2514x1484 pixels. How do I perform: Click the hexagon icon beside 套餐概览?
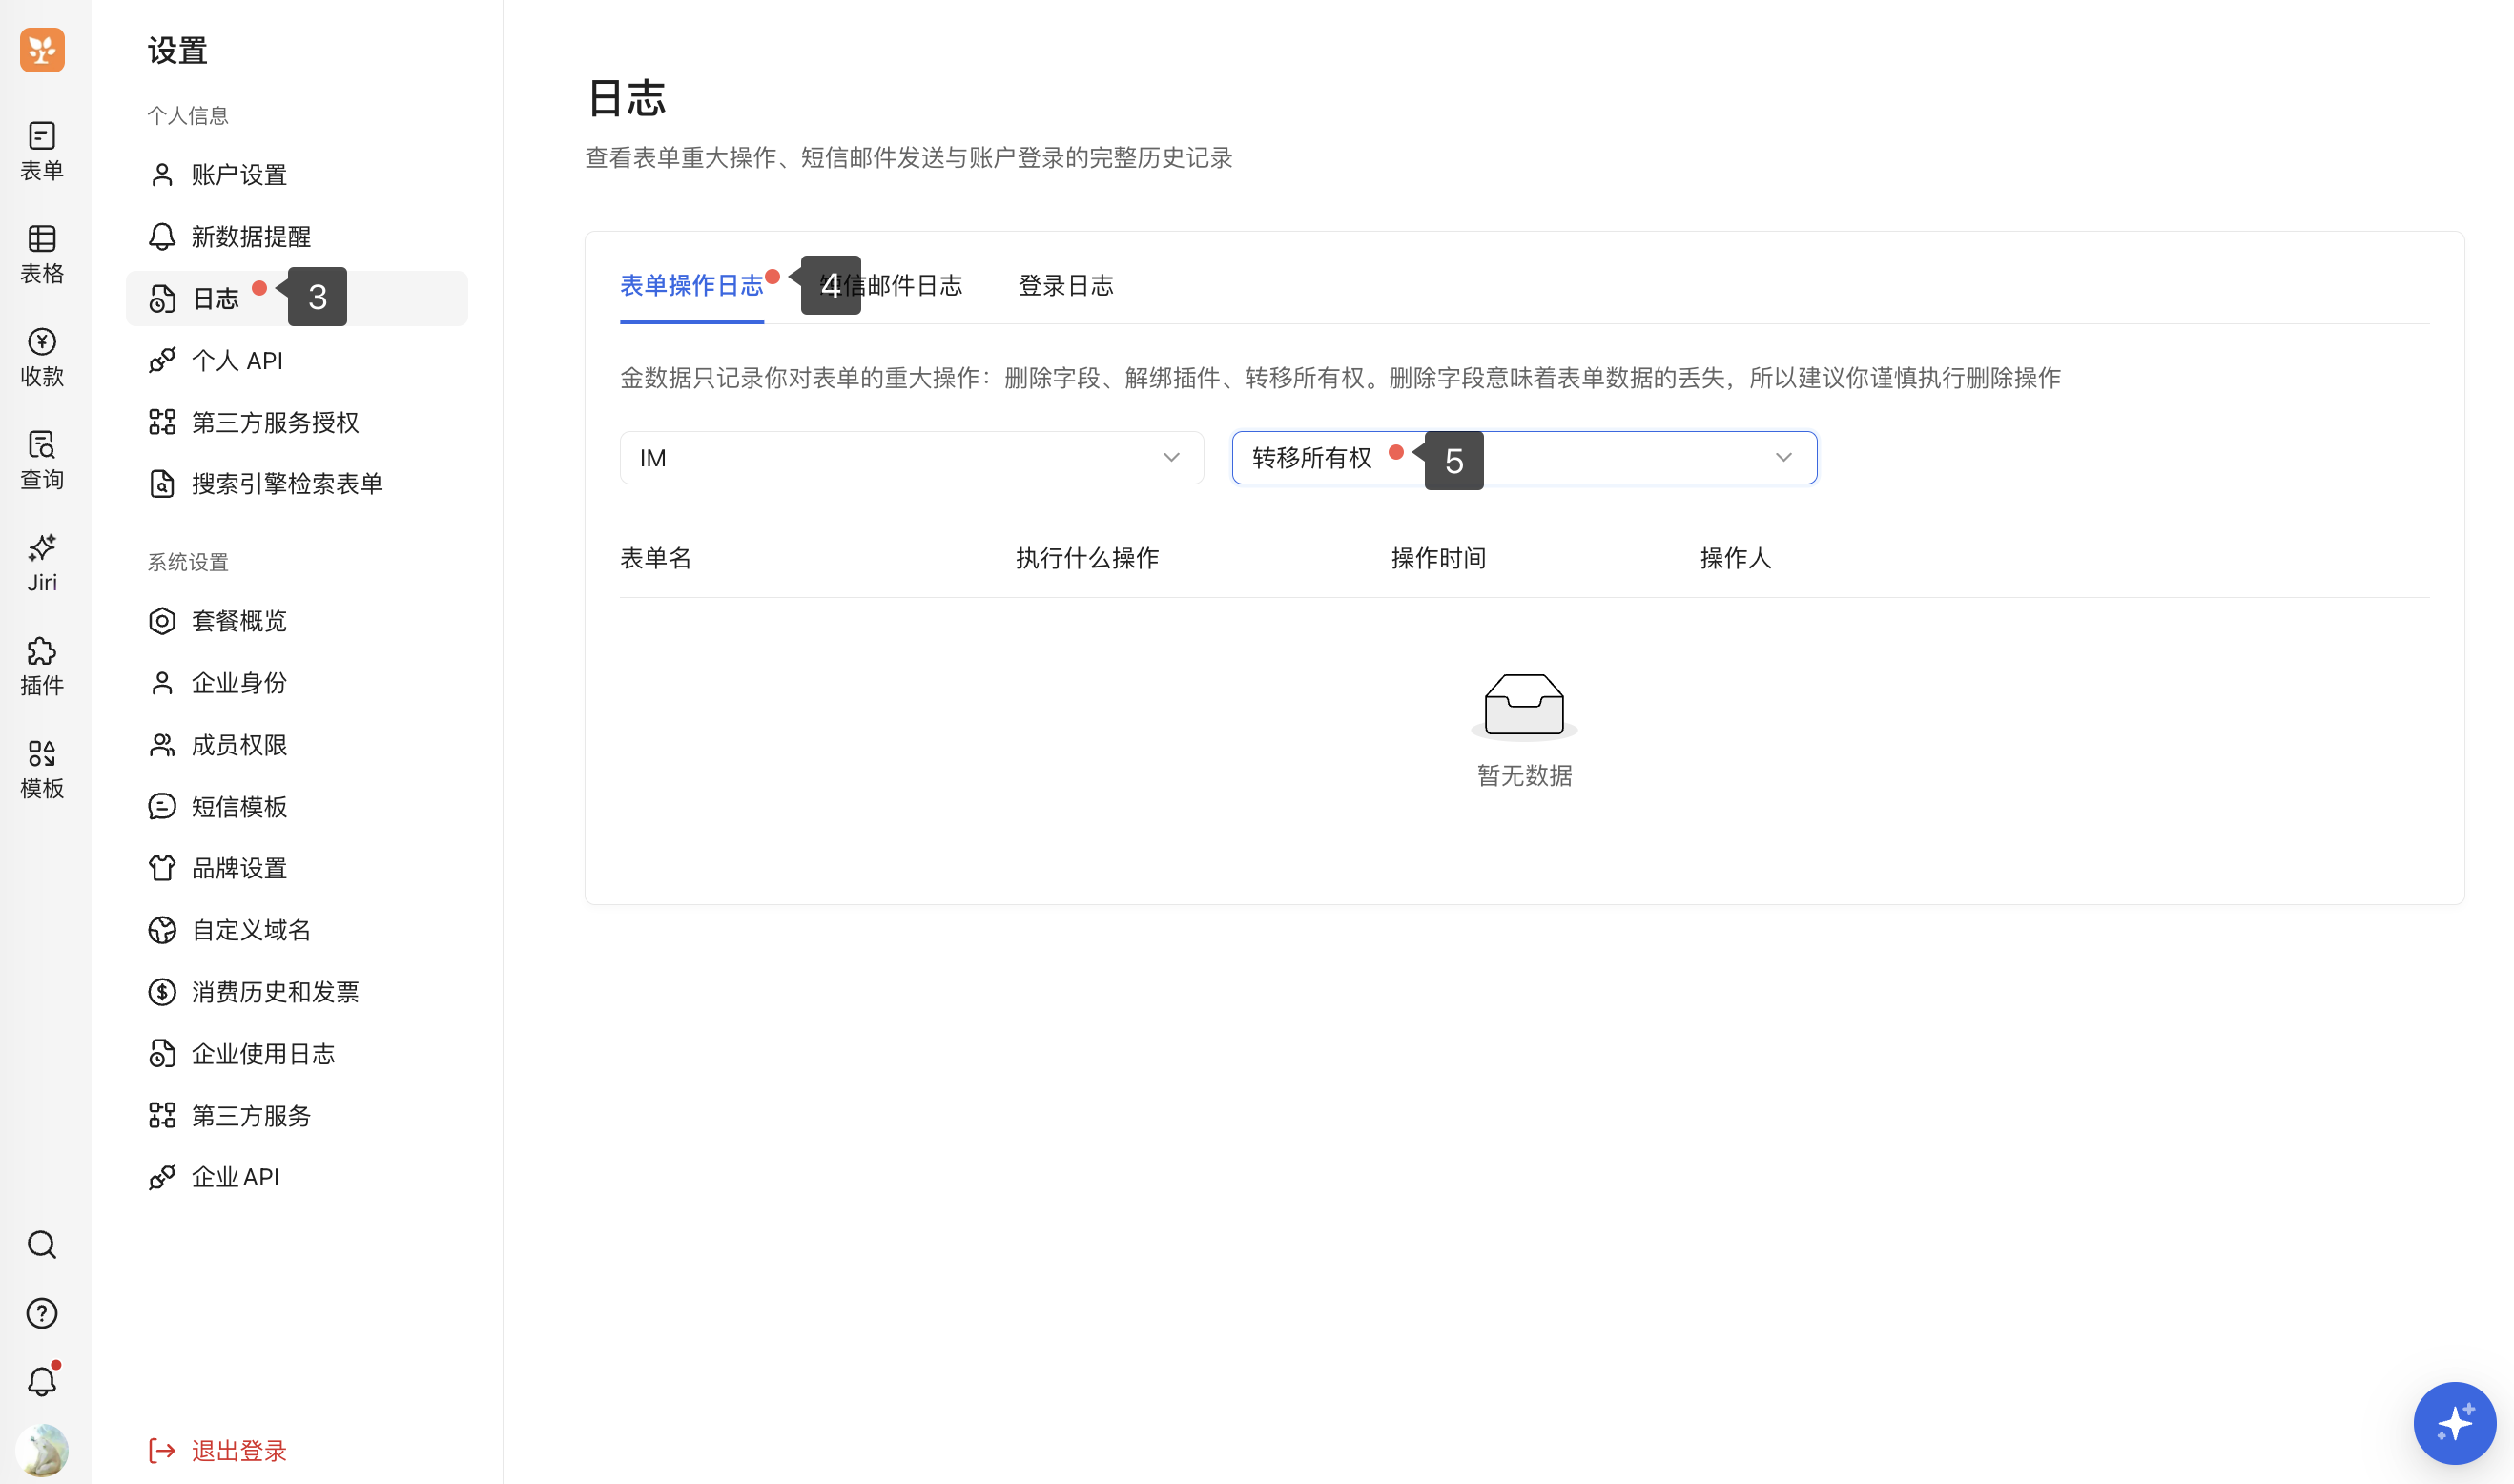162,621
